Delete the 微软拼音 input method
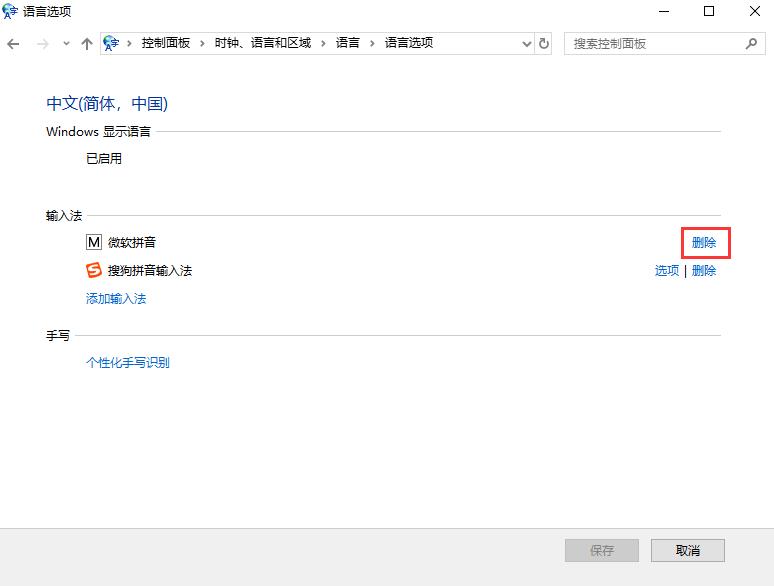Screen dimensions: 774x586 tap(704, 242)
